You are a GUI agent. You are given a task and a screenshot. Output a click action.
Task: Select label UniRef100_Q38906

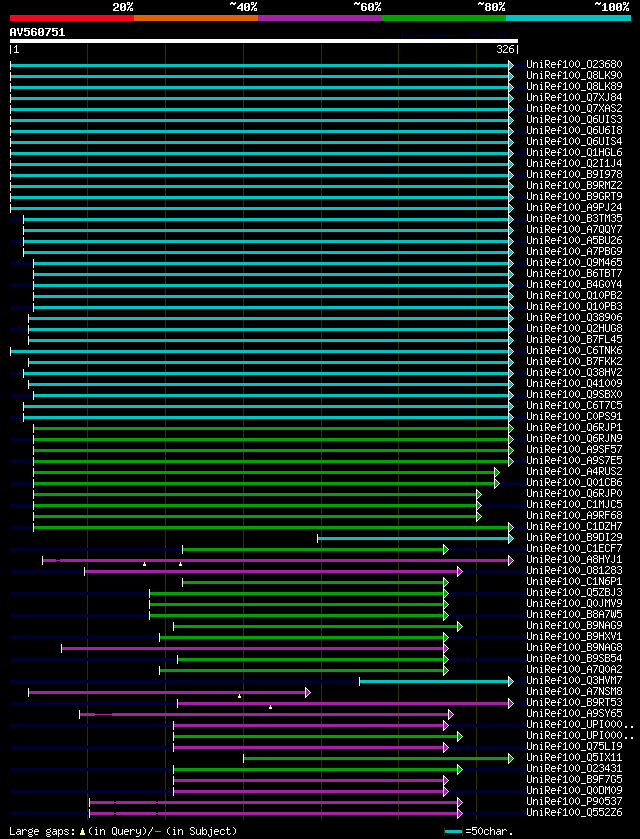click(x=574, y=318)
